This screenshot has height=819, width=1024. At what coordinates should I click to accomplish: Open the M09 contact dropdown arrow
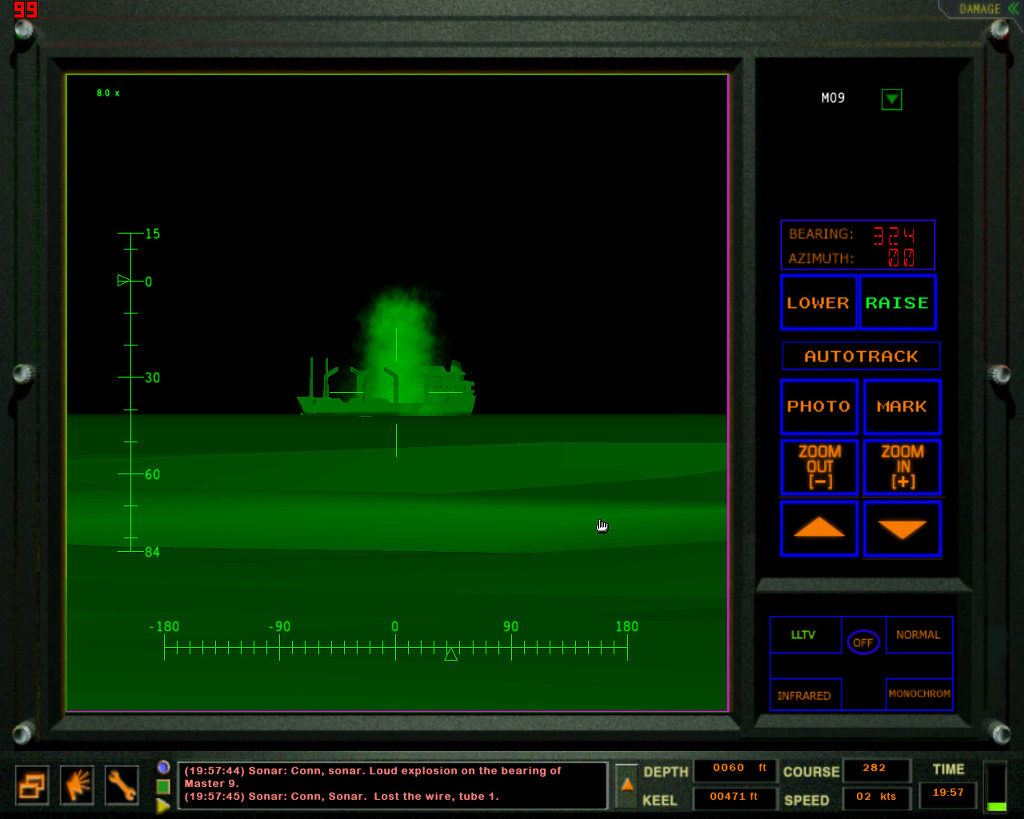[891, 99]
